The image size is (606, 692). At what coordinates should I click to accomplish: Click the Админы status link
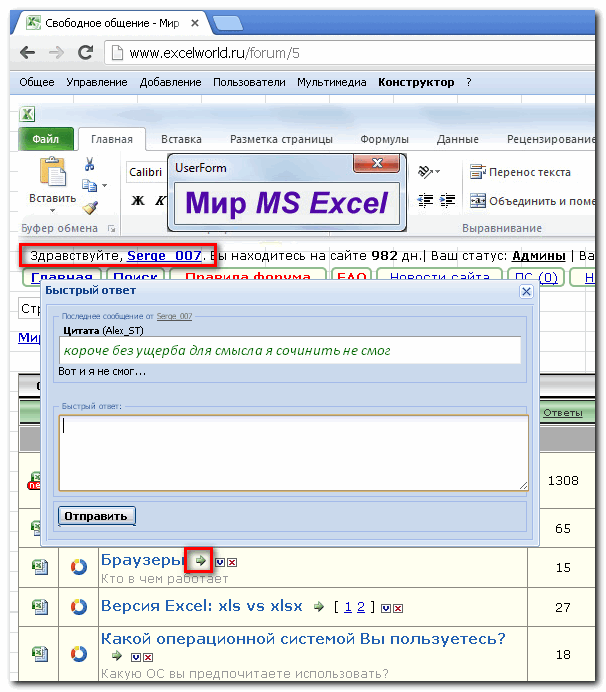538,256
